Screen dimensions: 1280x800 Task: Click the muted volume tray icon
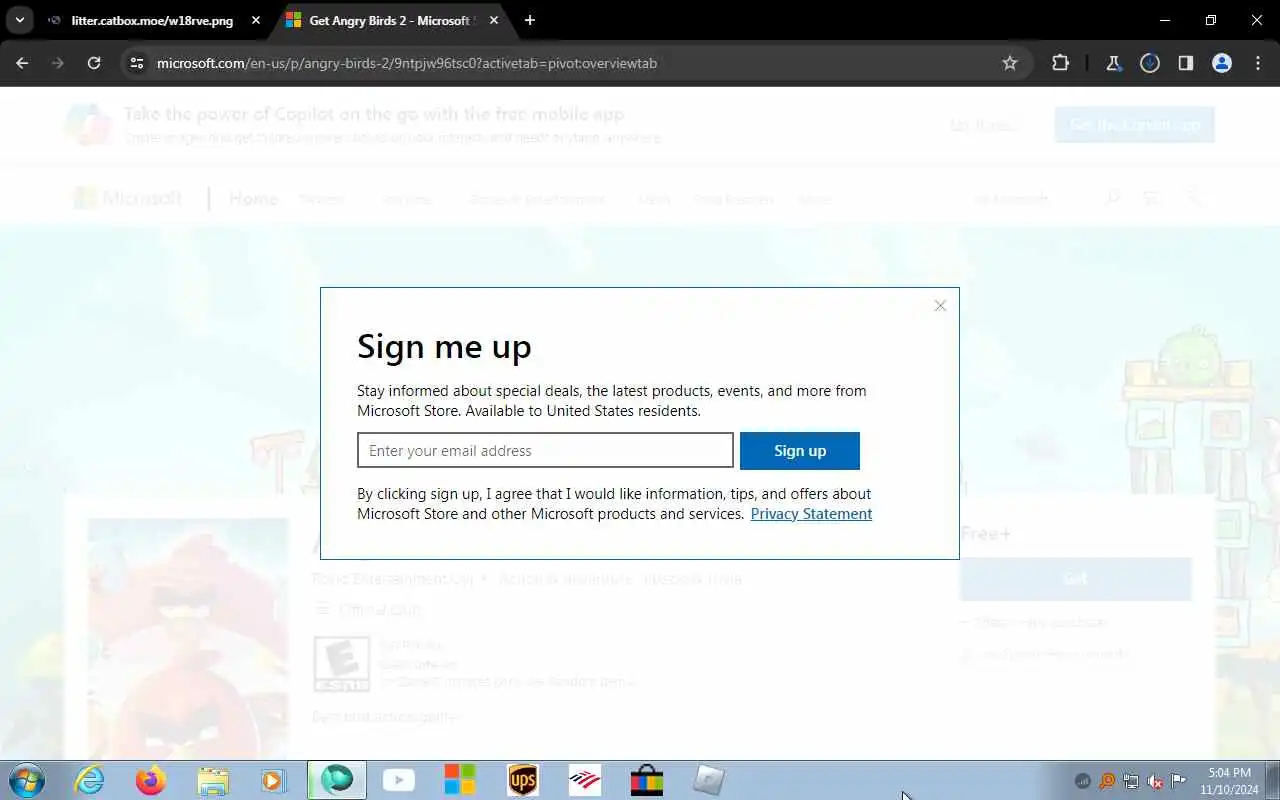pyautogui.click(x=1155, y=781)
